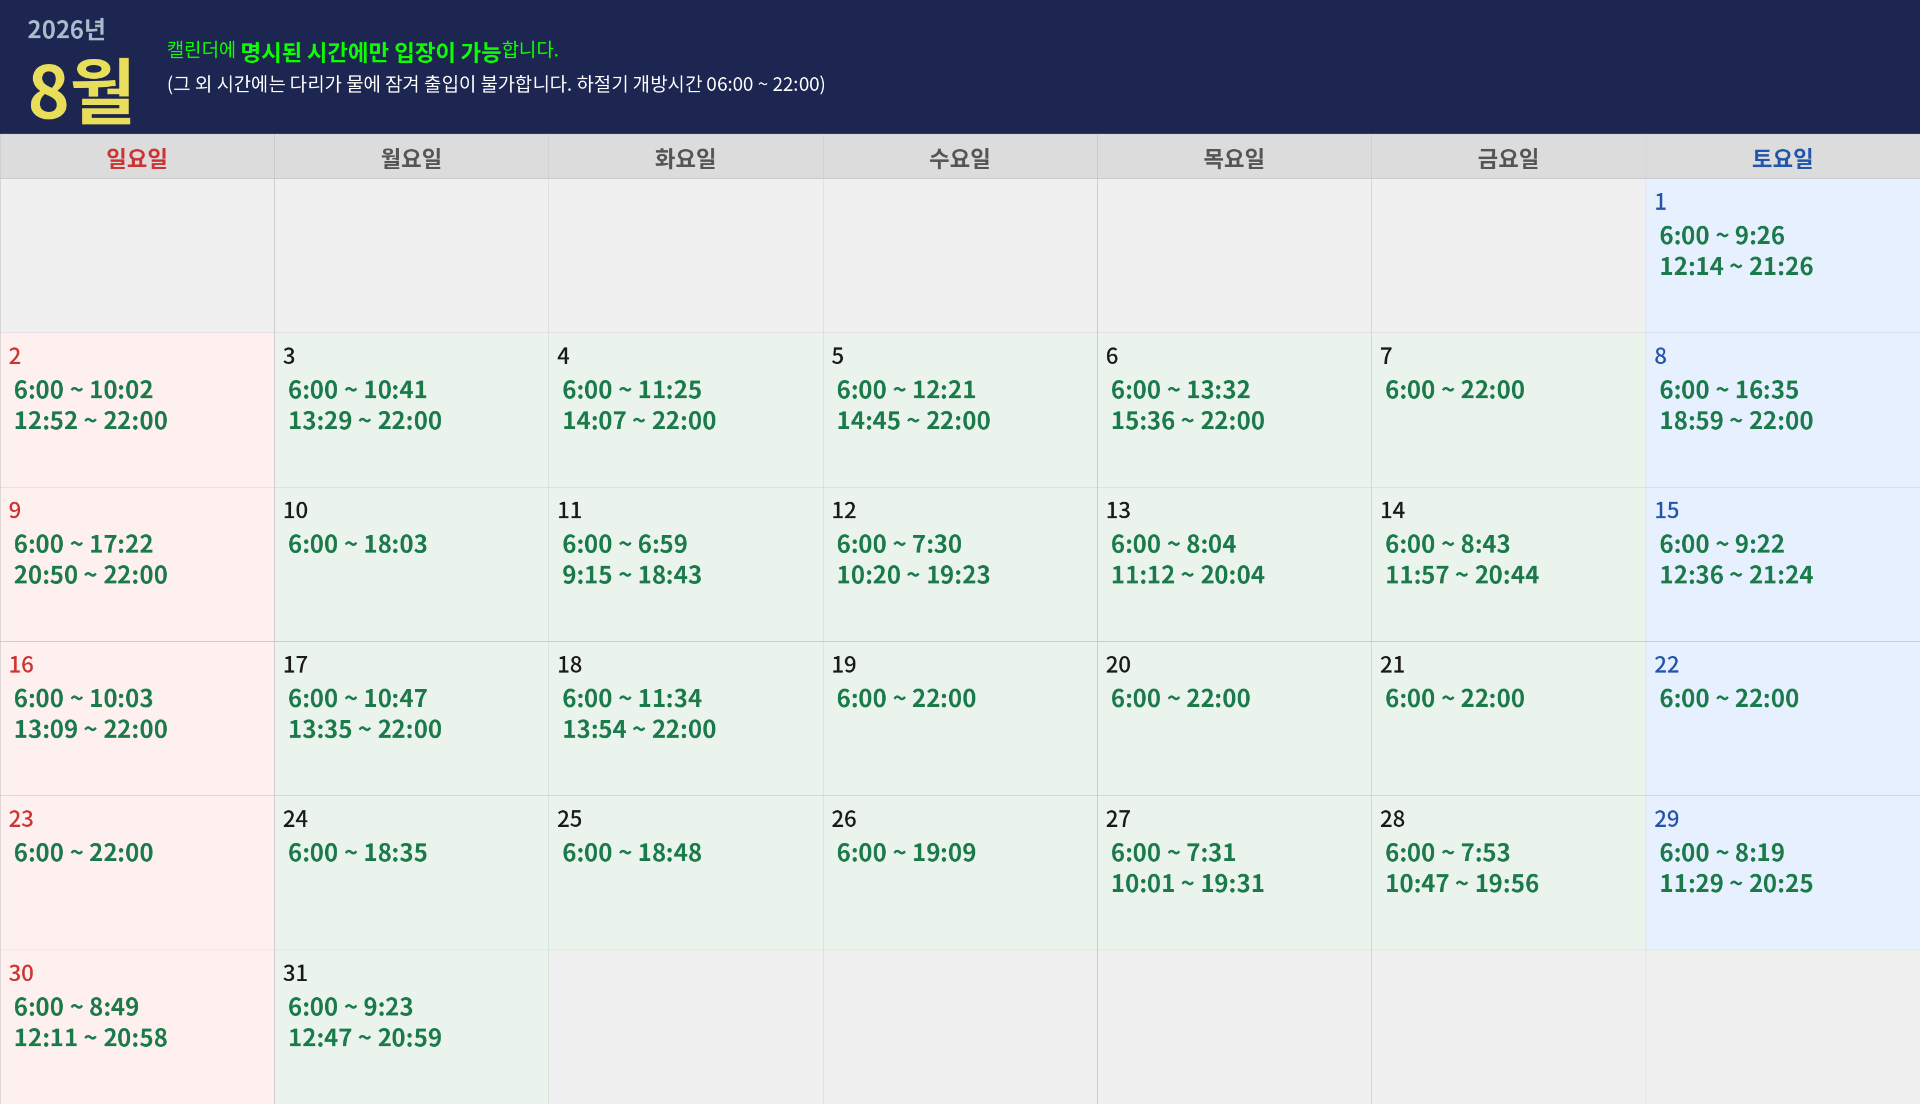1920x1104 pixels.
Task: Click date number 29
Action: click(1666, 819)
